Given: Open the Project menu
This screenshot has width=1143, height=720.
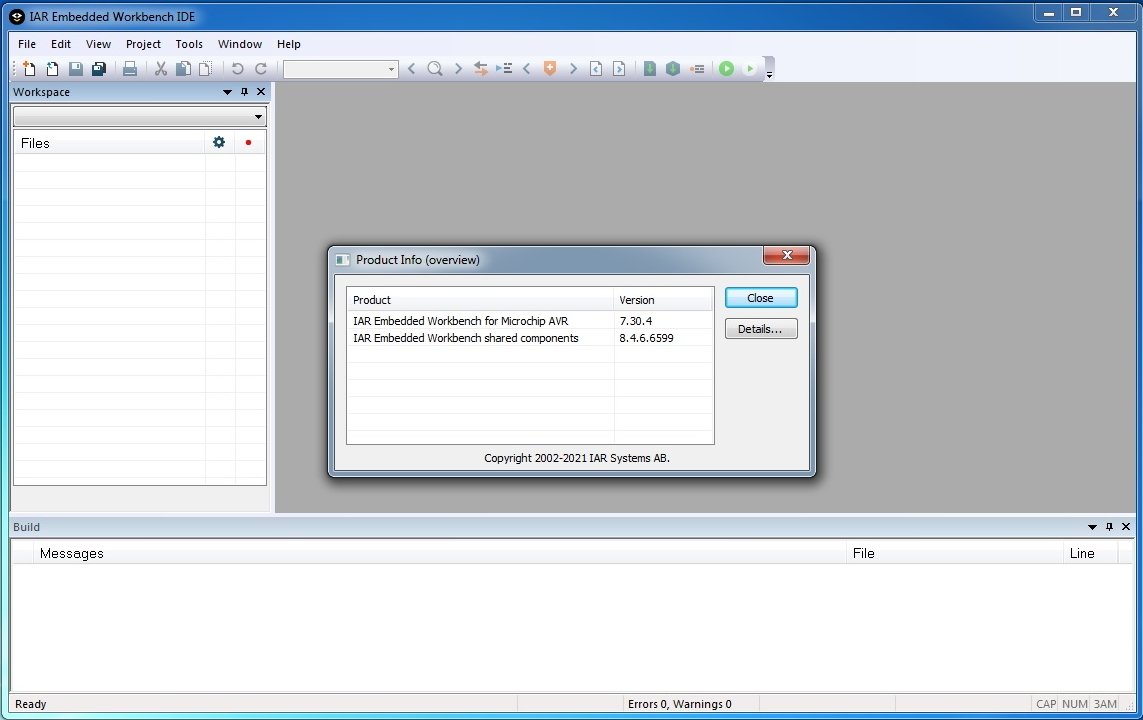Looking at the screenshot, I should pos(143,44).
